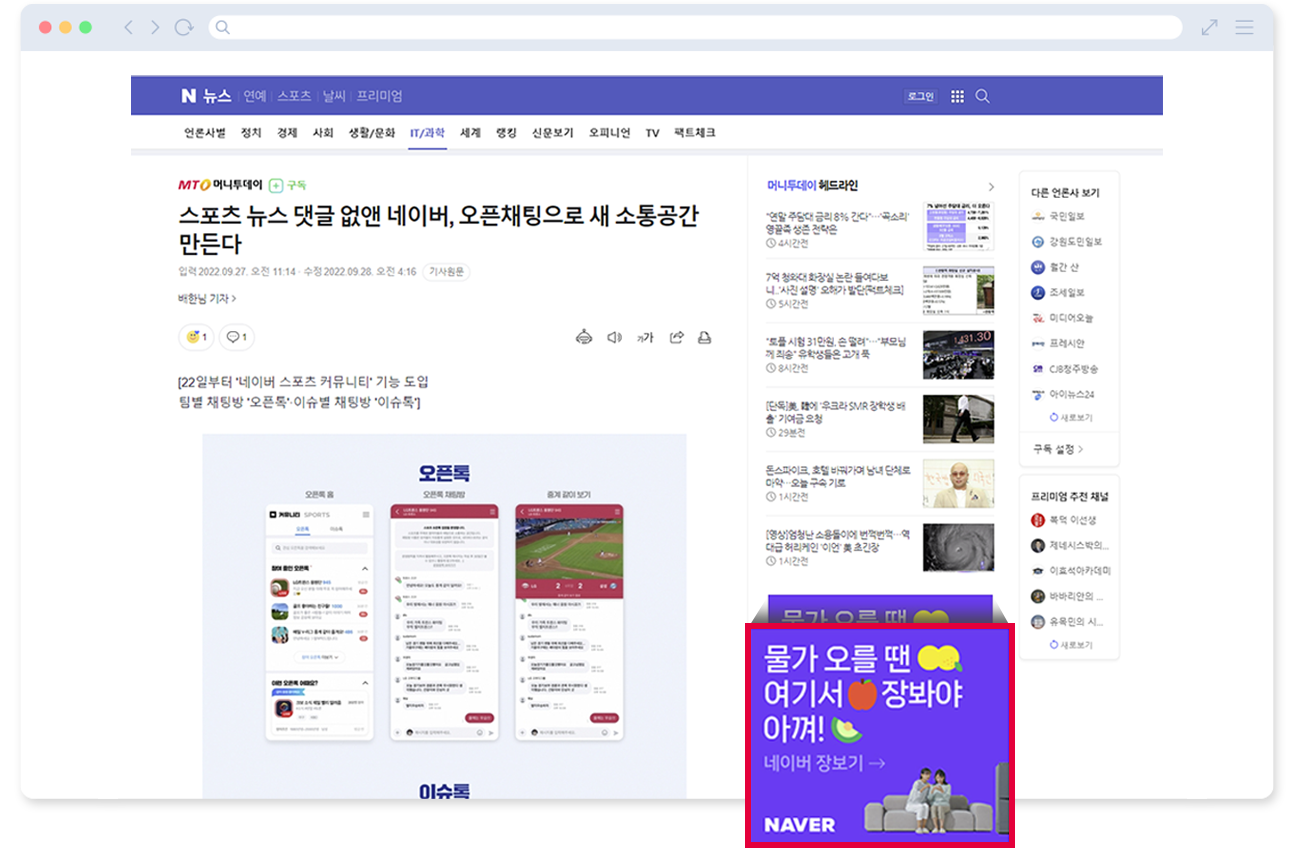
Task: Click the article print icon
Action: pos(704,338)
